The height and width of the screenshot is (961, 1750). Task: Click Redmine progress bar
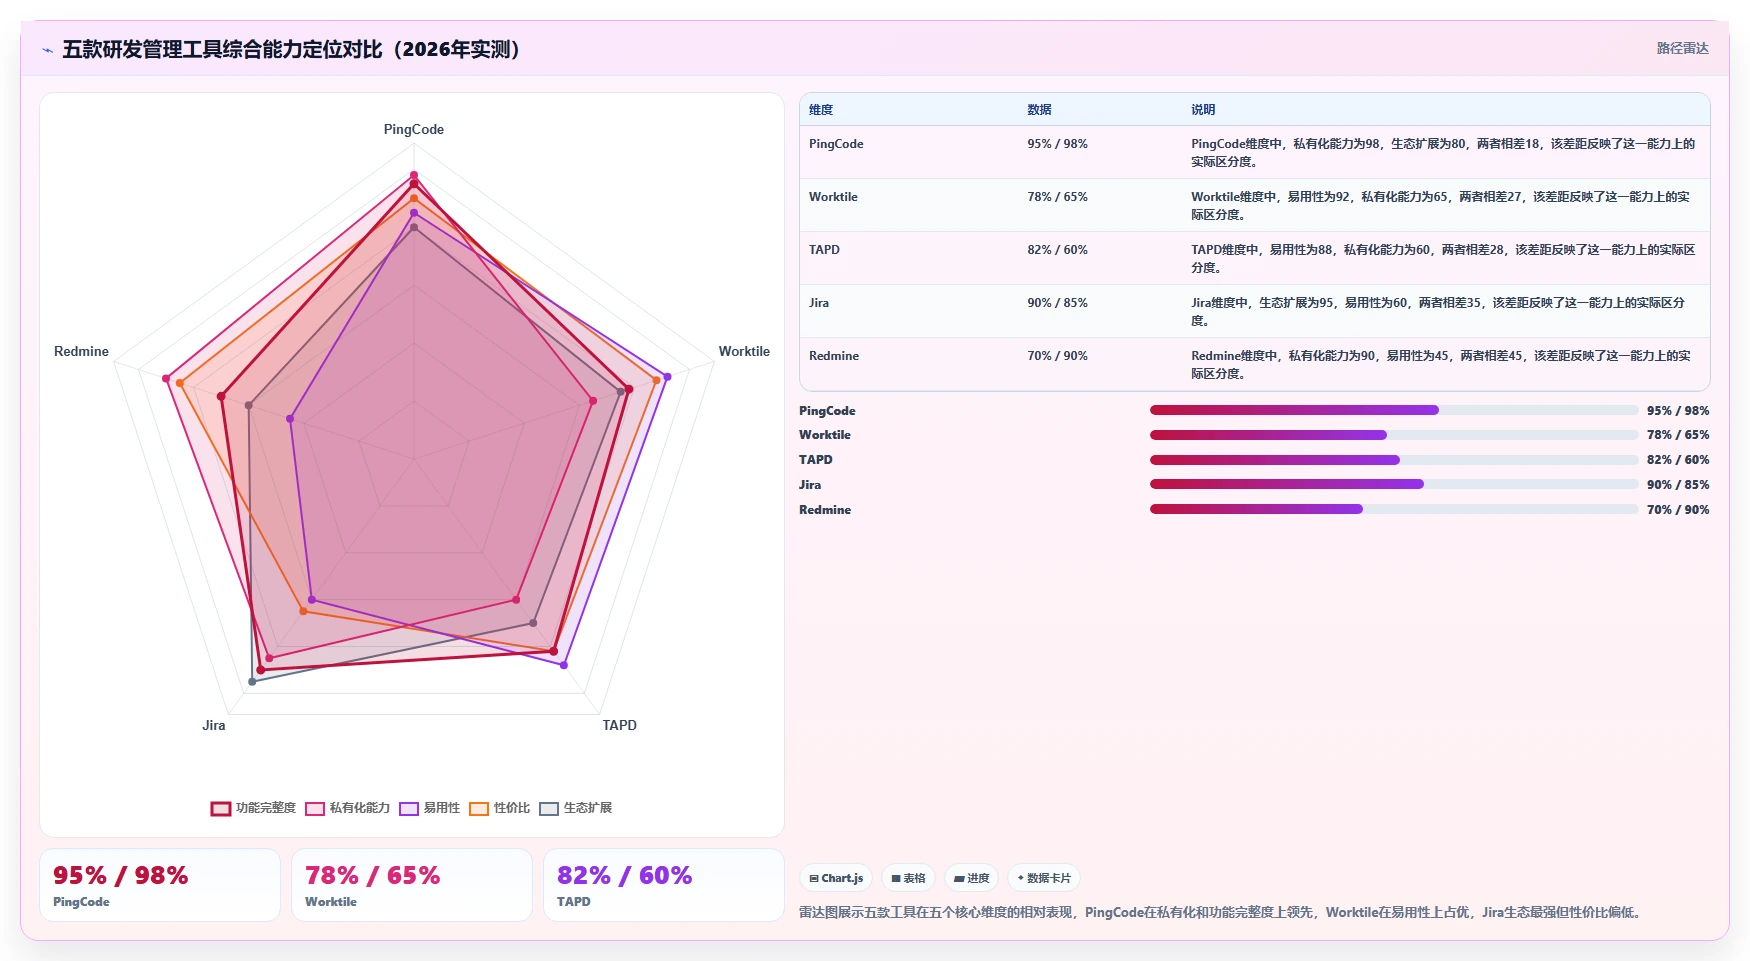pyautogui.click(x=1394, y=509)
